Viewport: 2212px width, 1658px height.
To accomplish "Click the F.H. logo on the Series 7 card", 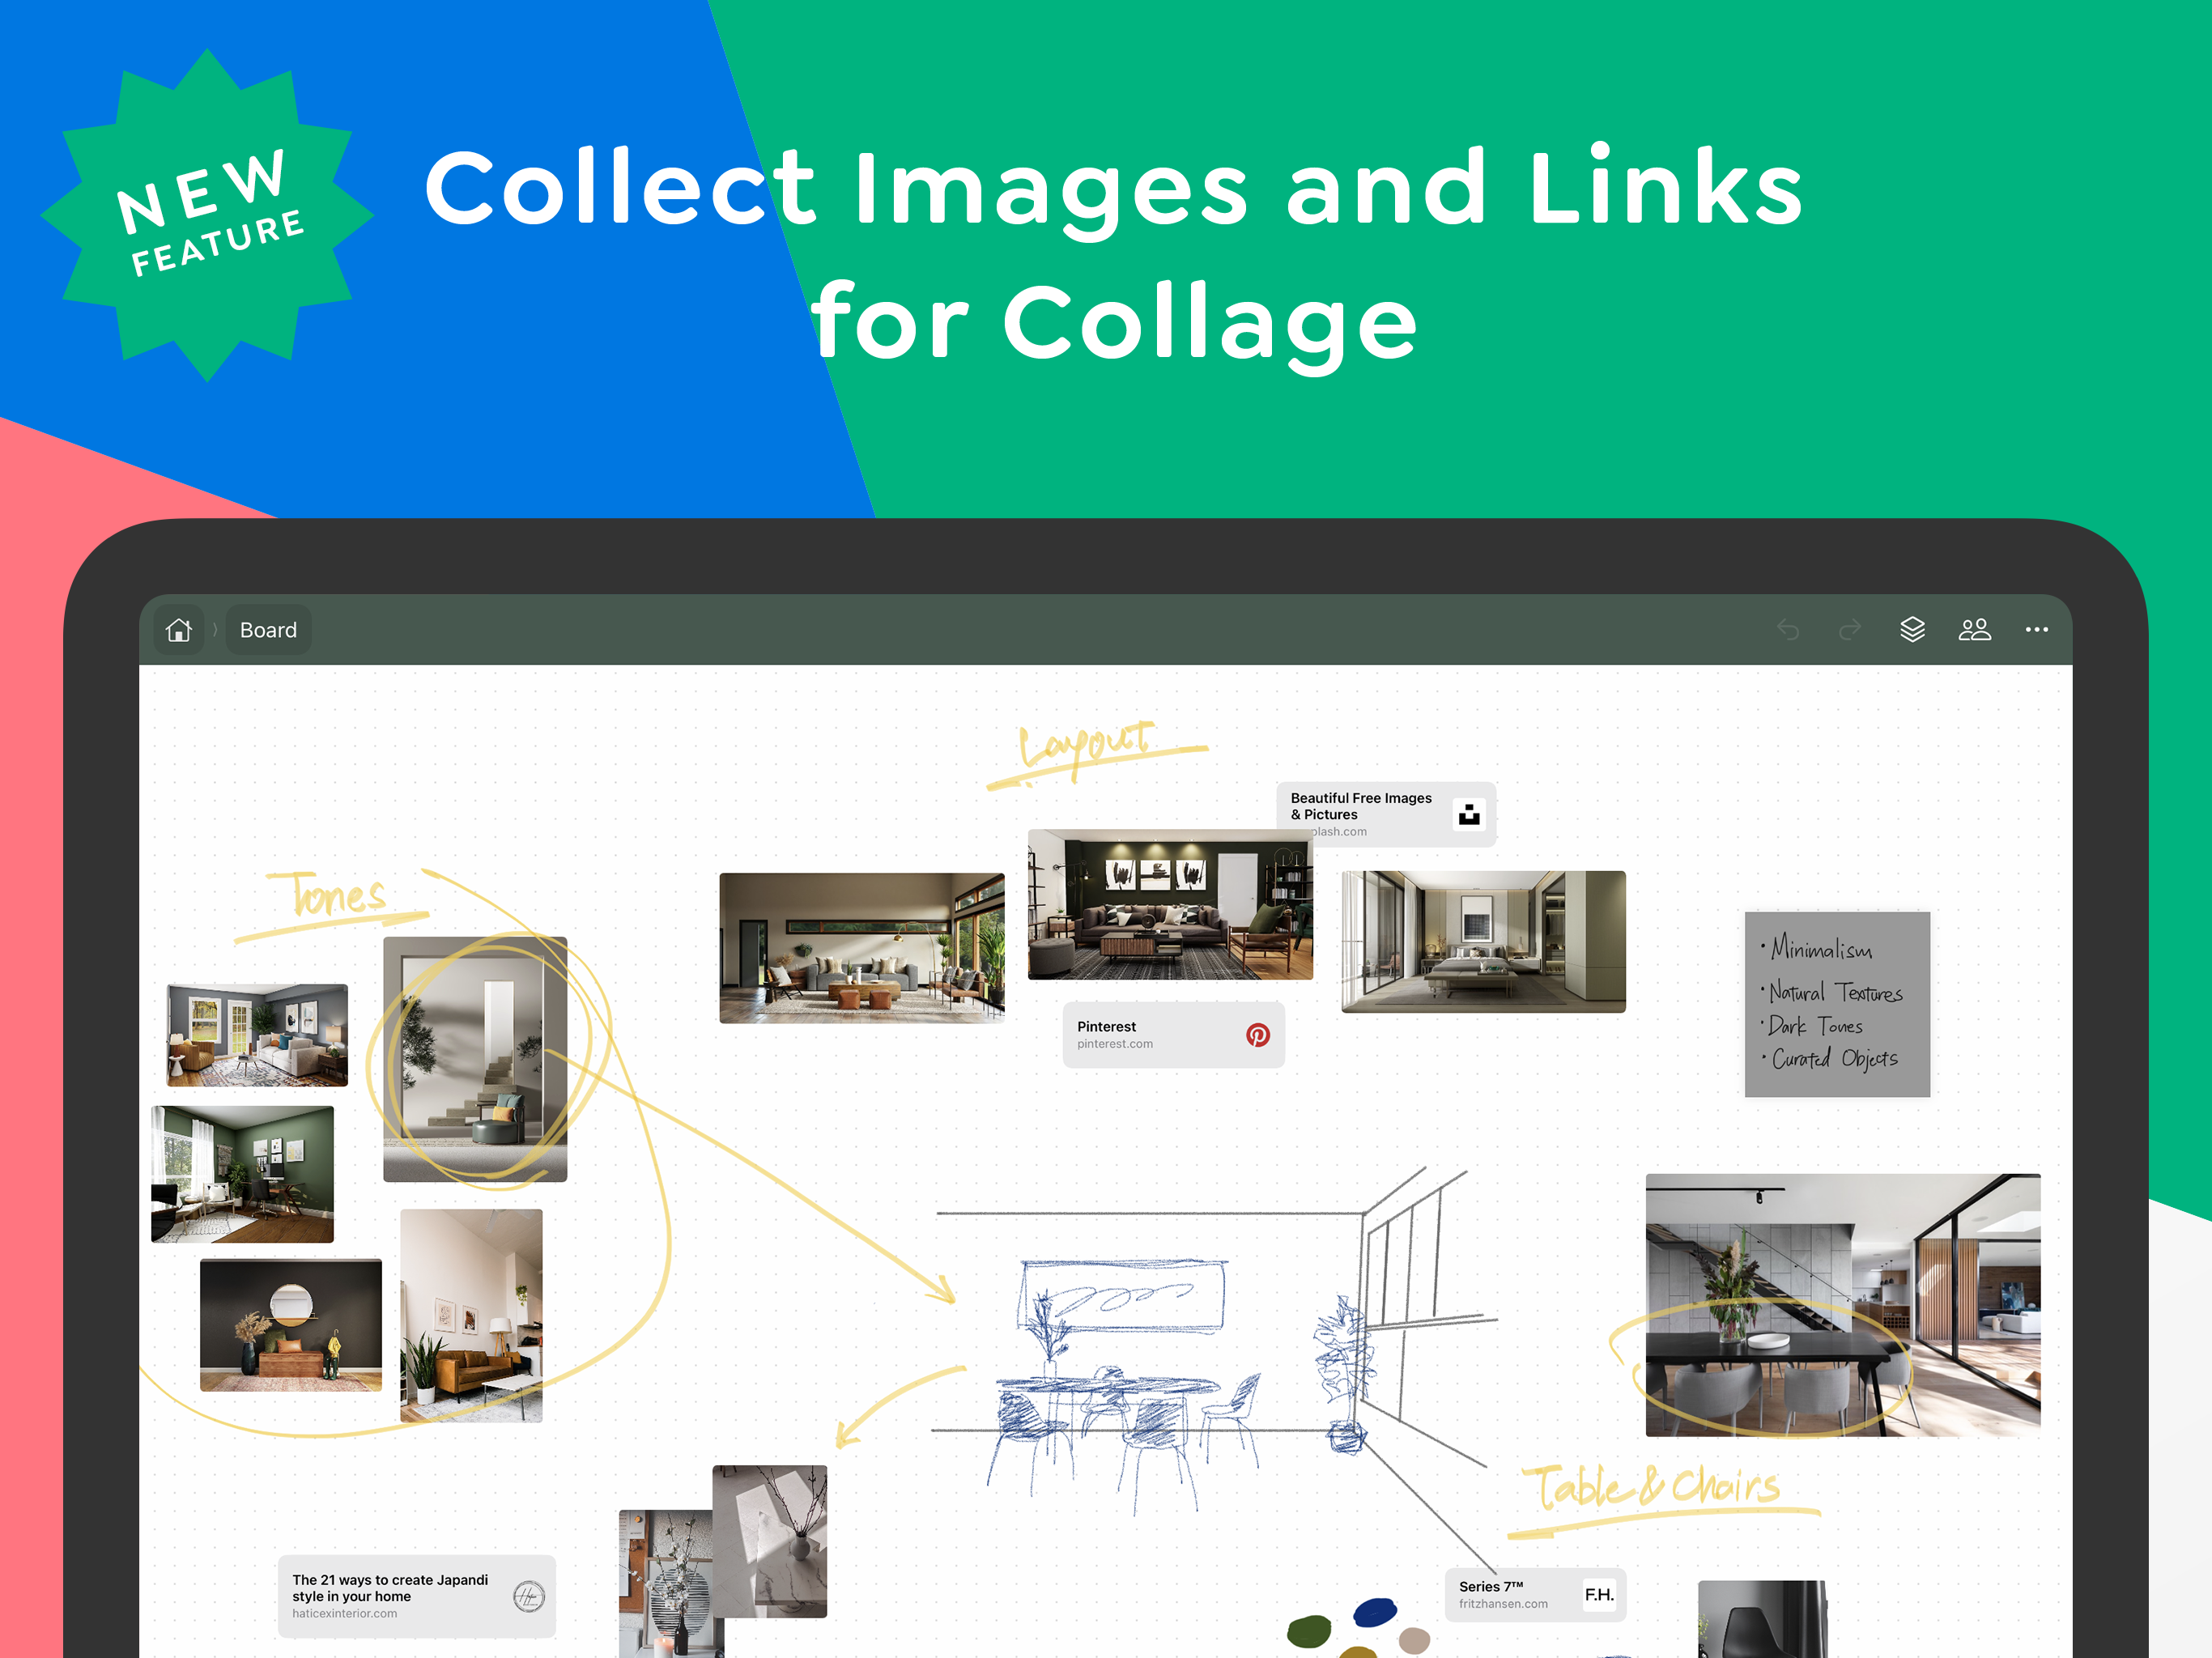I will click(1600, 1595).
